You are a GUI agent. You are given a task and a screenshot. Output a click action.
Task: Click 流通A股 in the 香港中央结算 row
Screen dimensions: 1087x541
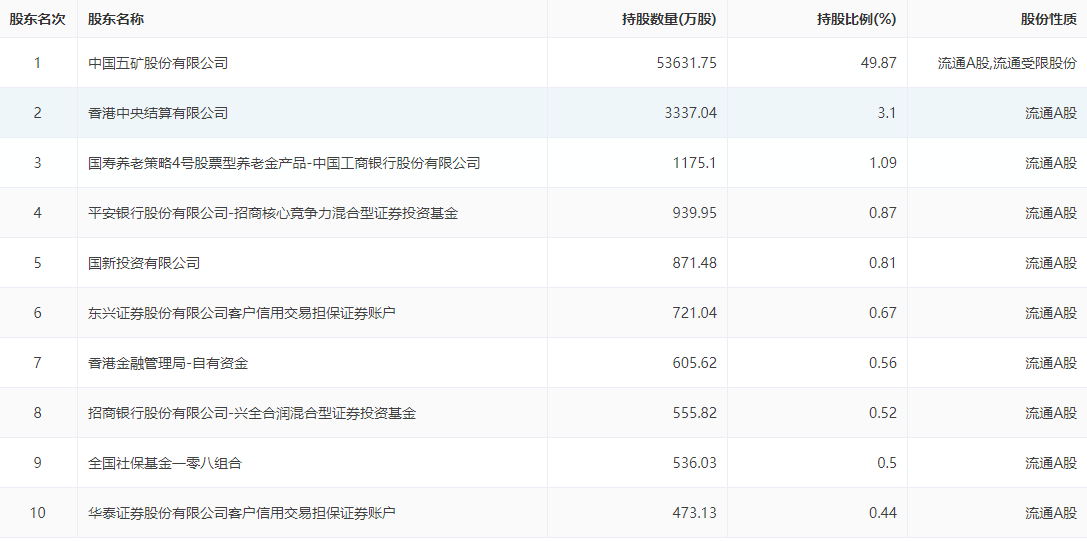tap(1051, 113)
